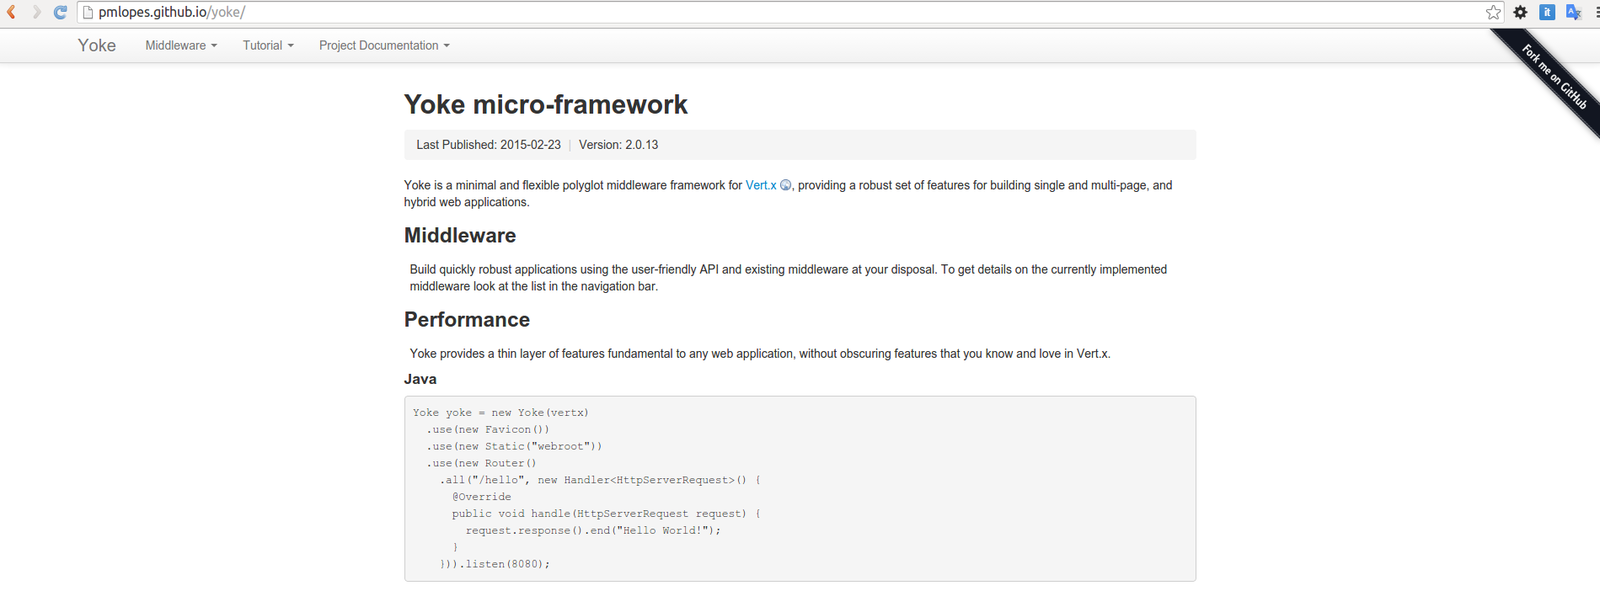Click the "Yoke micro-framework" heading

click(546, 104)
